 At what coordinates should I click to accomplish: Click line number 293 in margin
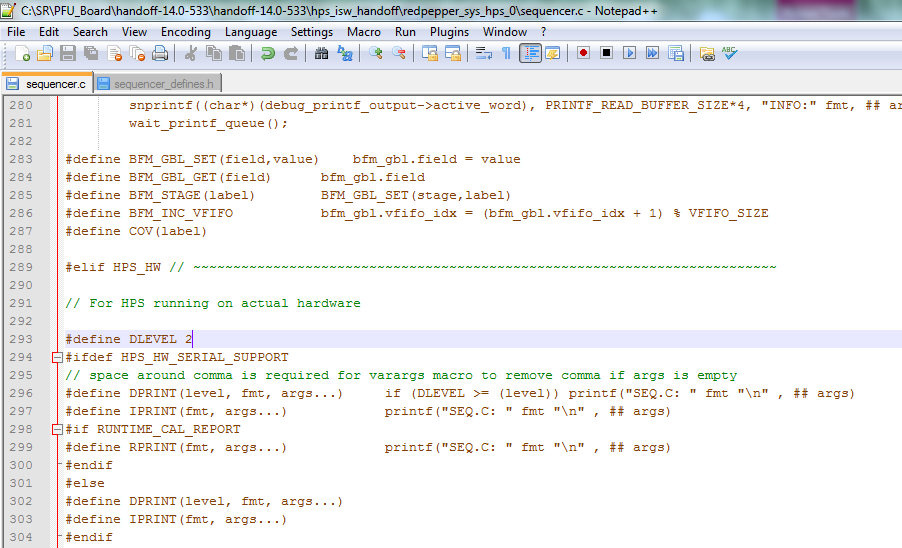pos(21,339)
